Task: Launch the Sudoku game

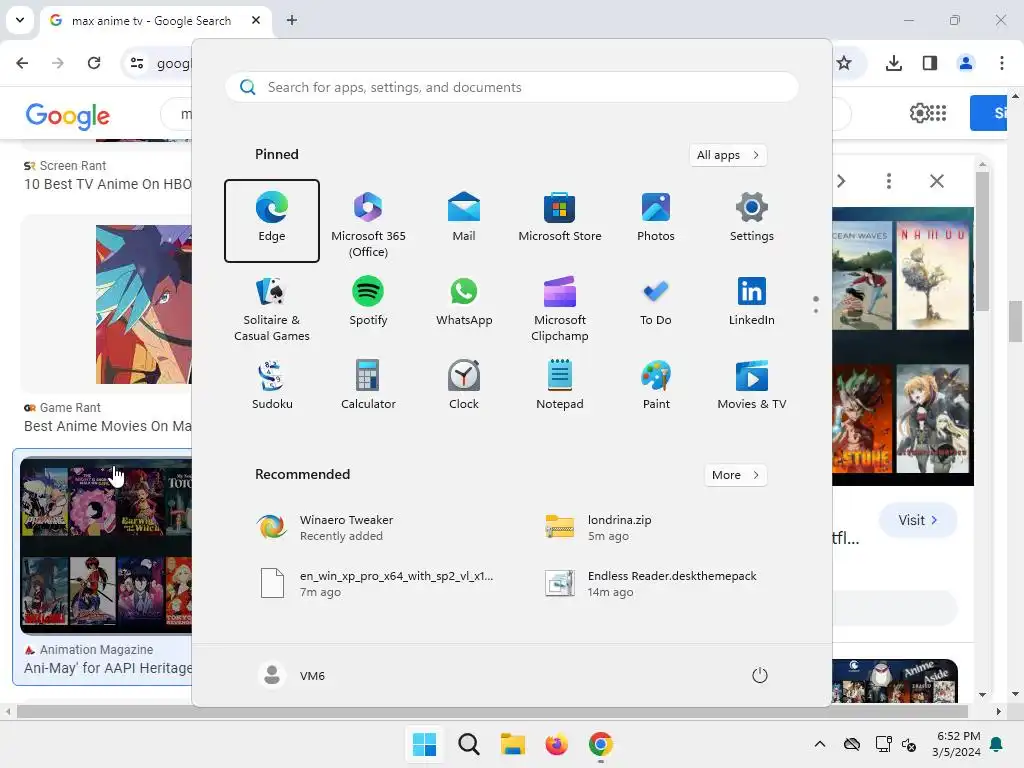Action: click(272, 385)
